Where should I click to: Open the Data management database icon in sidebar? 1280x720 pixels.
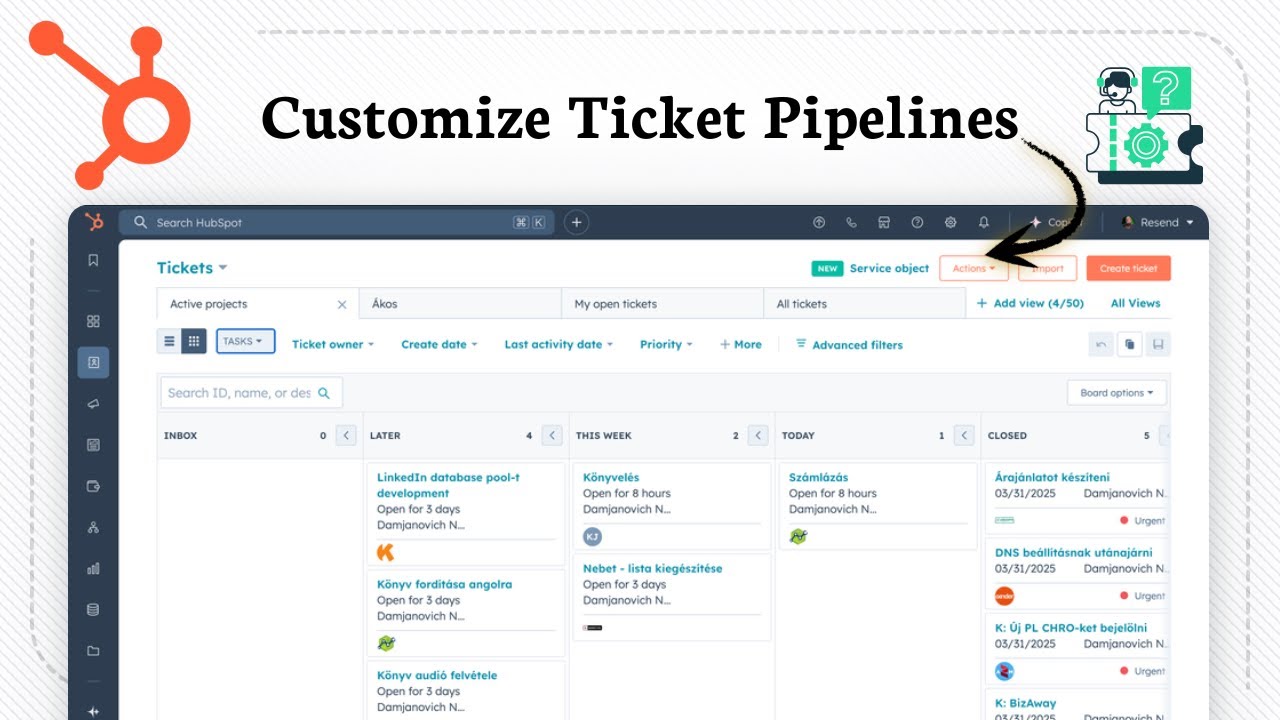pyautogui.click(x=93, y=609)
